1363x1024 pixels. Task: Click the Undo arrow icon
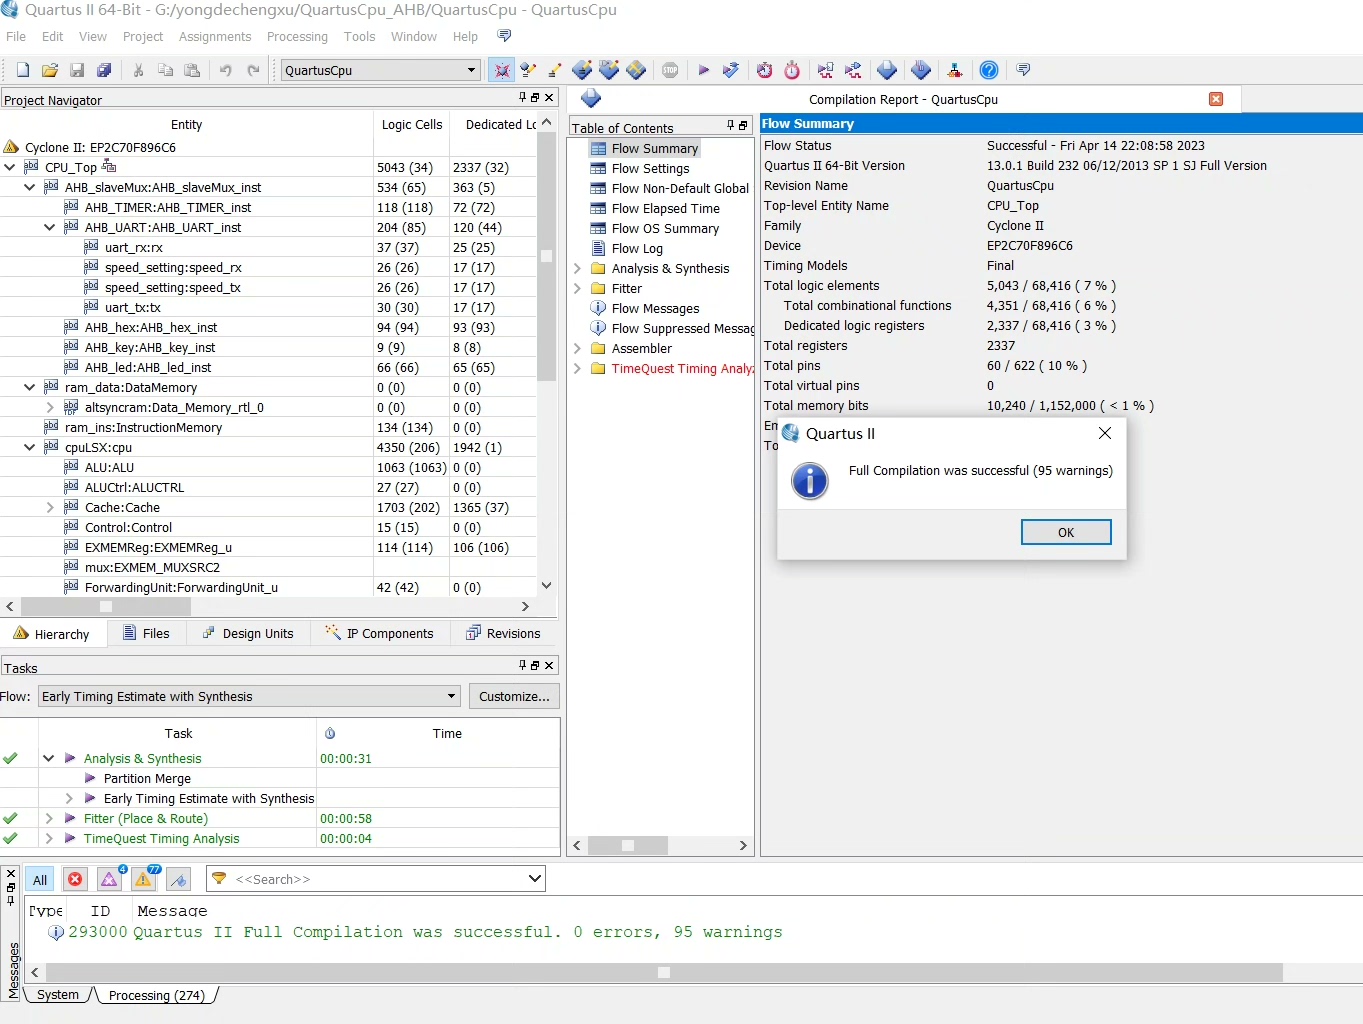[x=226, y=70]
